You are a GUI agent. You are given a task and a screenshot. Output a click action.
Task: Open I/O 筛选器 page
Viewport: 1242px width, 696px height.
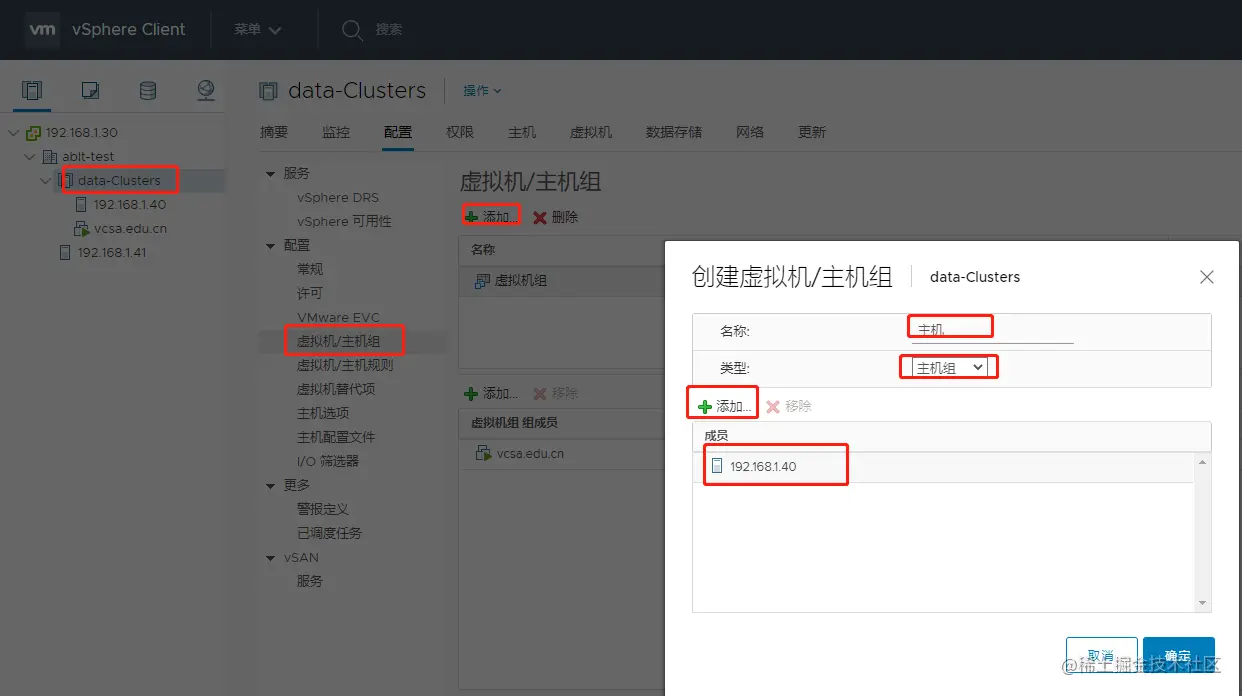[328, 462]
